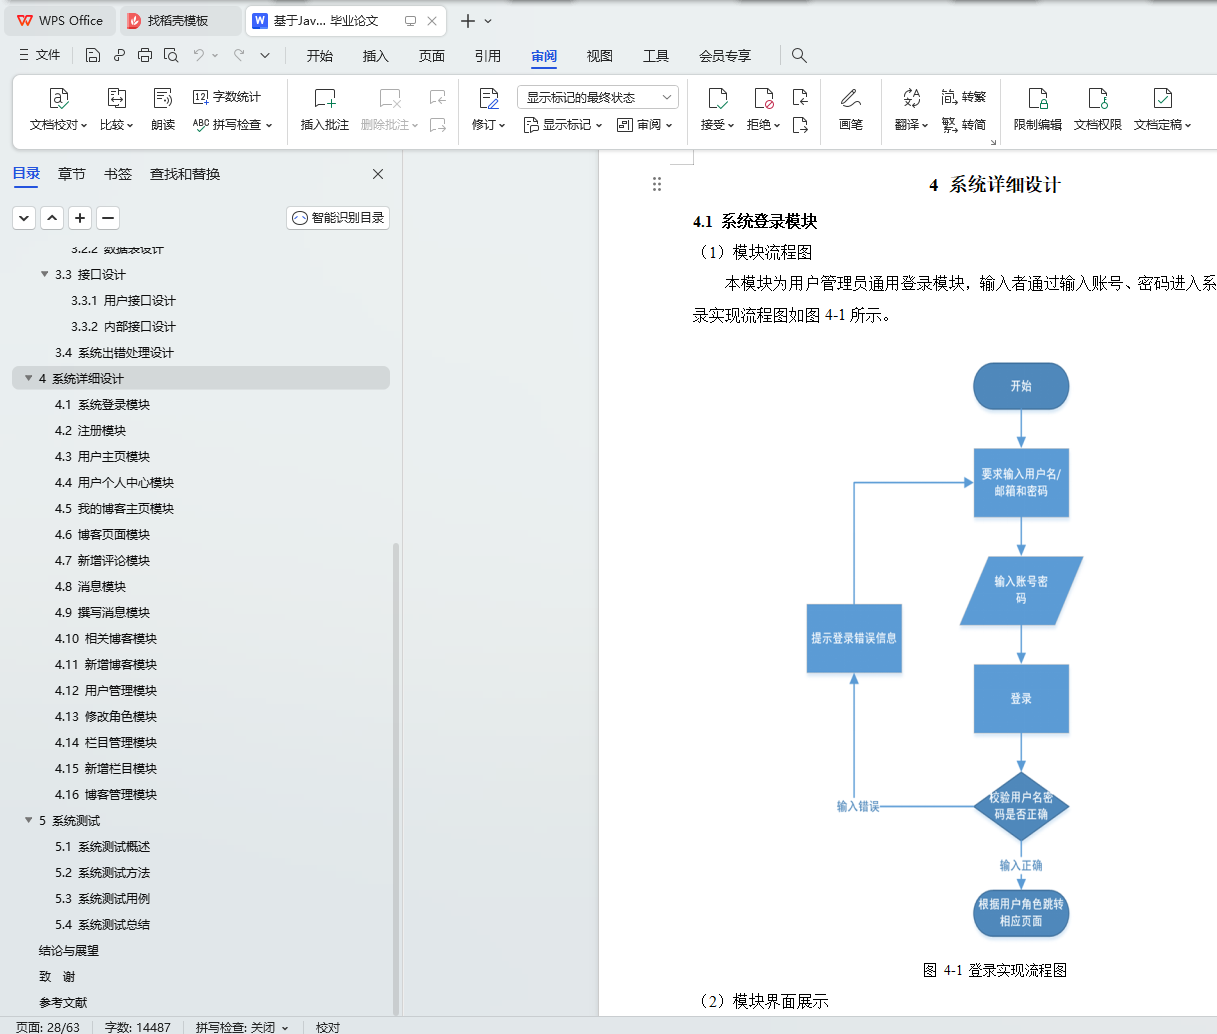Click the 文档定稿 finalize document icon
This screenshot has height=1034, width=1217.
point(1162,98)
